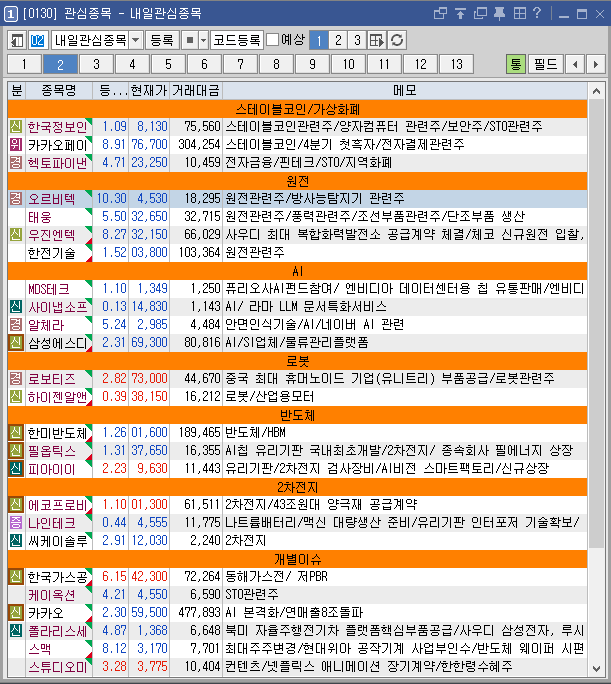Click the 위 badge icon on 카카오페이 row
Viewport: 611px width, 684px height.
click(16, 145)
